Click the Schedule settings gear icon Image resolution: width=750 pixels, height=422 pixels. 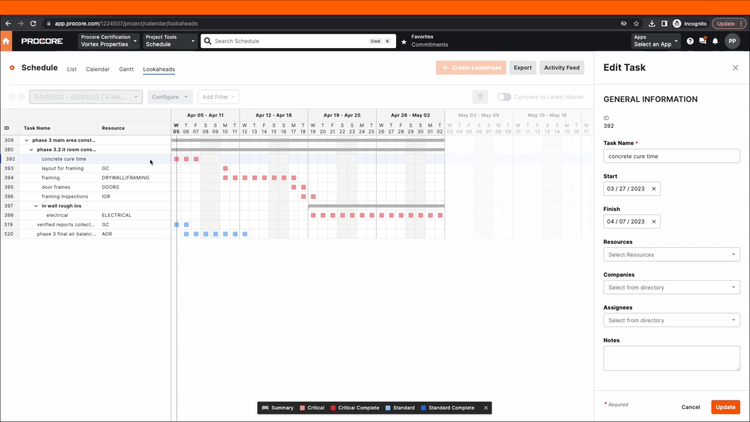coord(12,68)
